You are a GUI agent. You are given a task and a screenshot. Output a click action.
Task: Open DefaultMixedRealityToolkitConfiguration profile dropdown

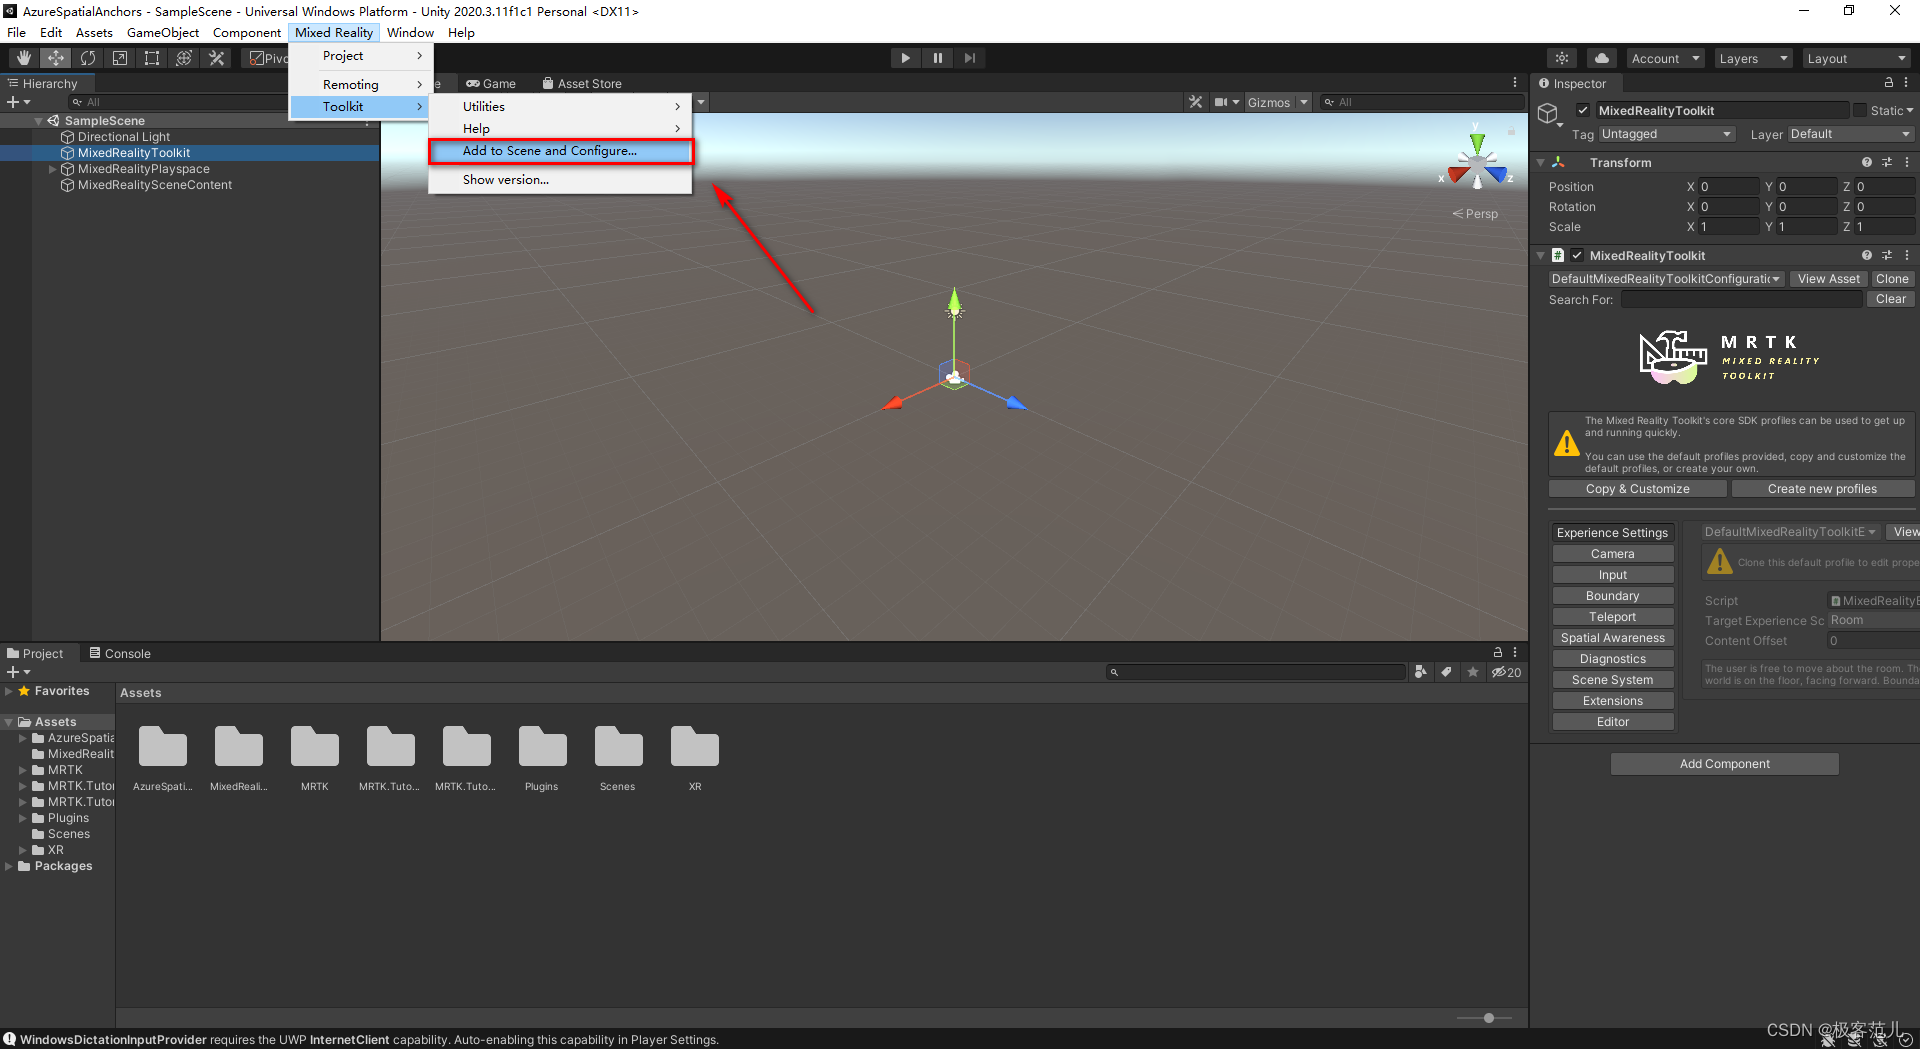coord(1666,279)
